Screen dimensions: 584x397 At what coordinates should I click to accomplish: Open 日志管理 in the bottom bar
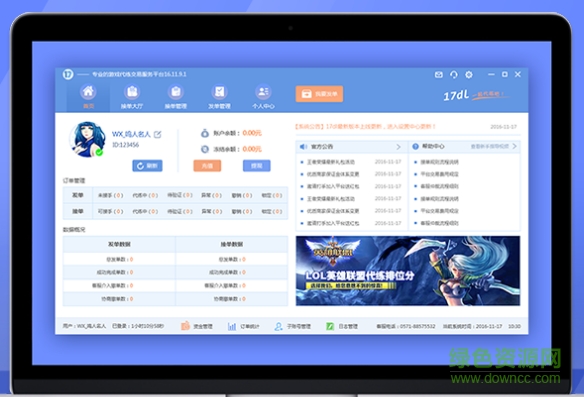pos(342,326)
